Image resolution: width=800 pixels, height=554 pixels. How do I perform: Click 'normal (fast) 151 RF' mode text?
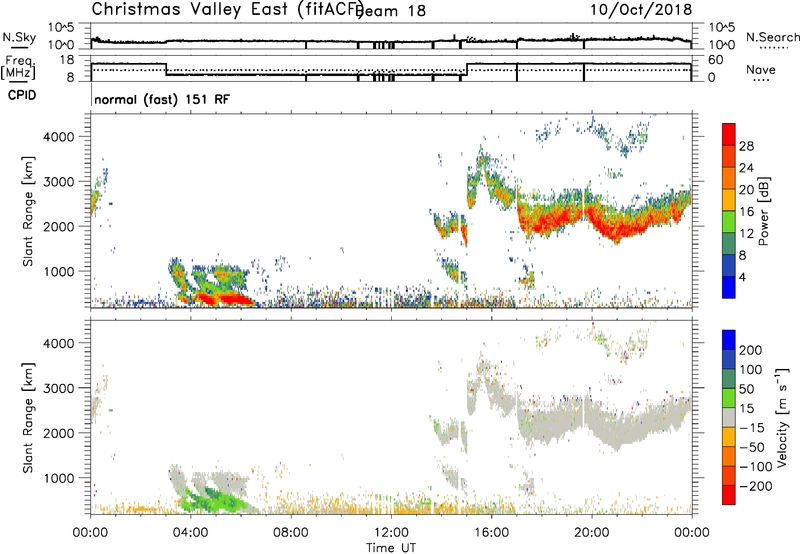coord(162,99)
